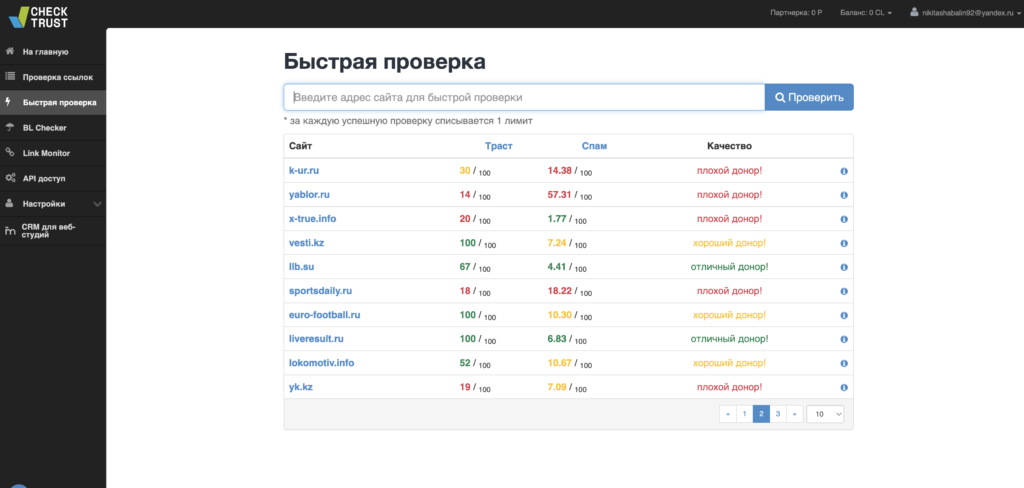Click the gears icon beside API доступ
1024x488 pixels.
click(x=10, y=178)
